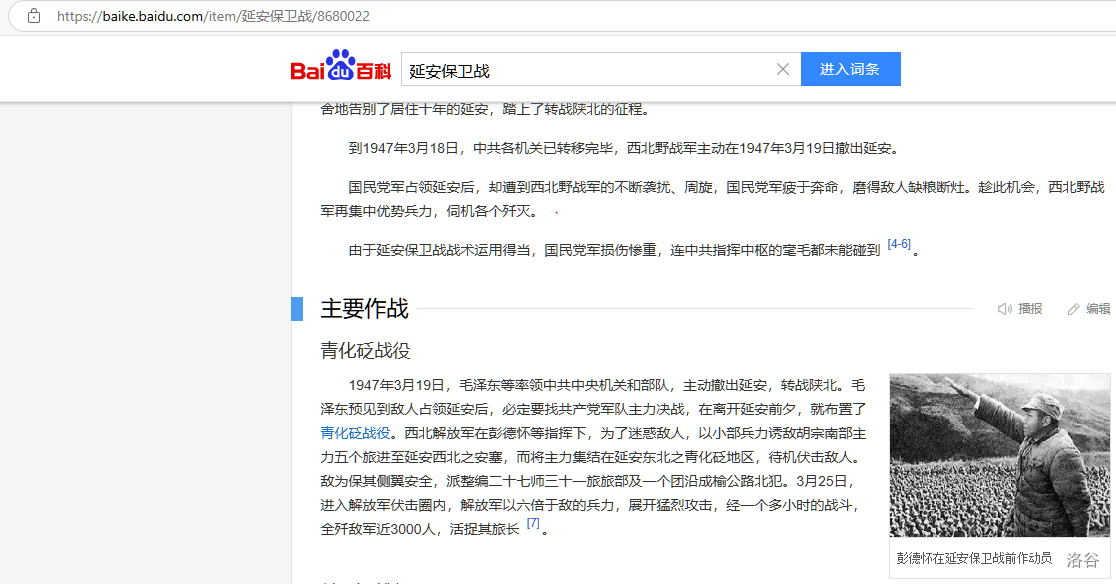This screenshot has height=584, width=1116.
Task: Clear search text with the X icon
Action: pyautogui.click(x=783, y=69)
